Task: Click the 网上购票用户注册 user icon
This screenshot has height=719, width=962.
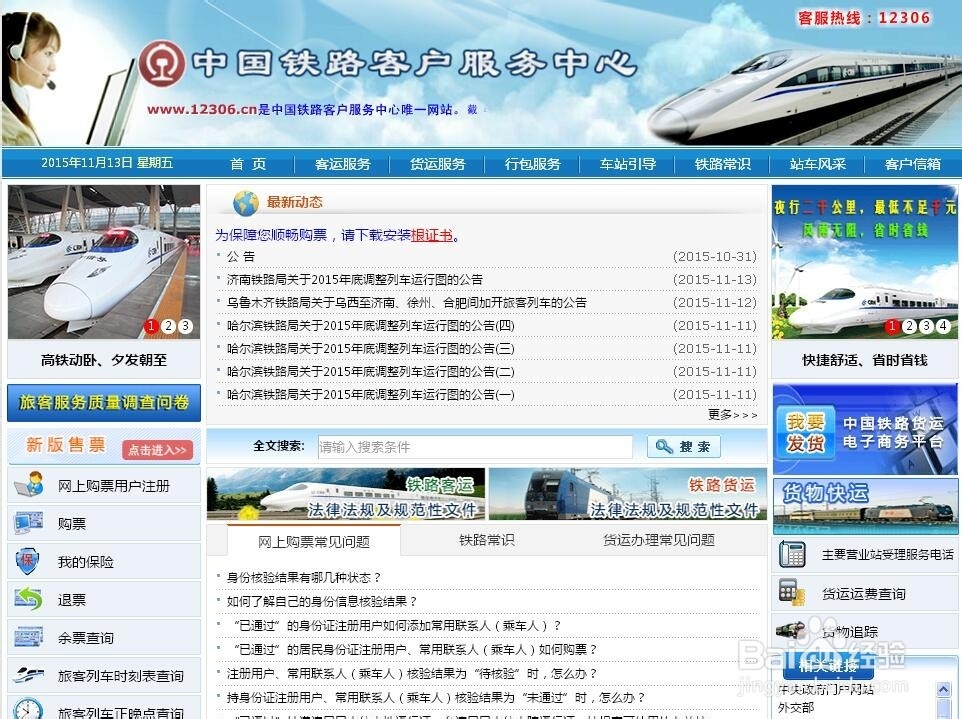Action: 29,485
